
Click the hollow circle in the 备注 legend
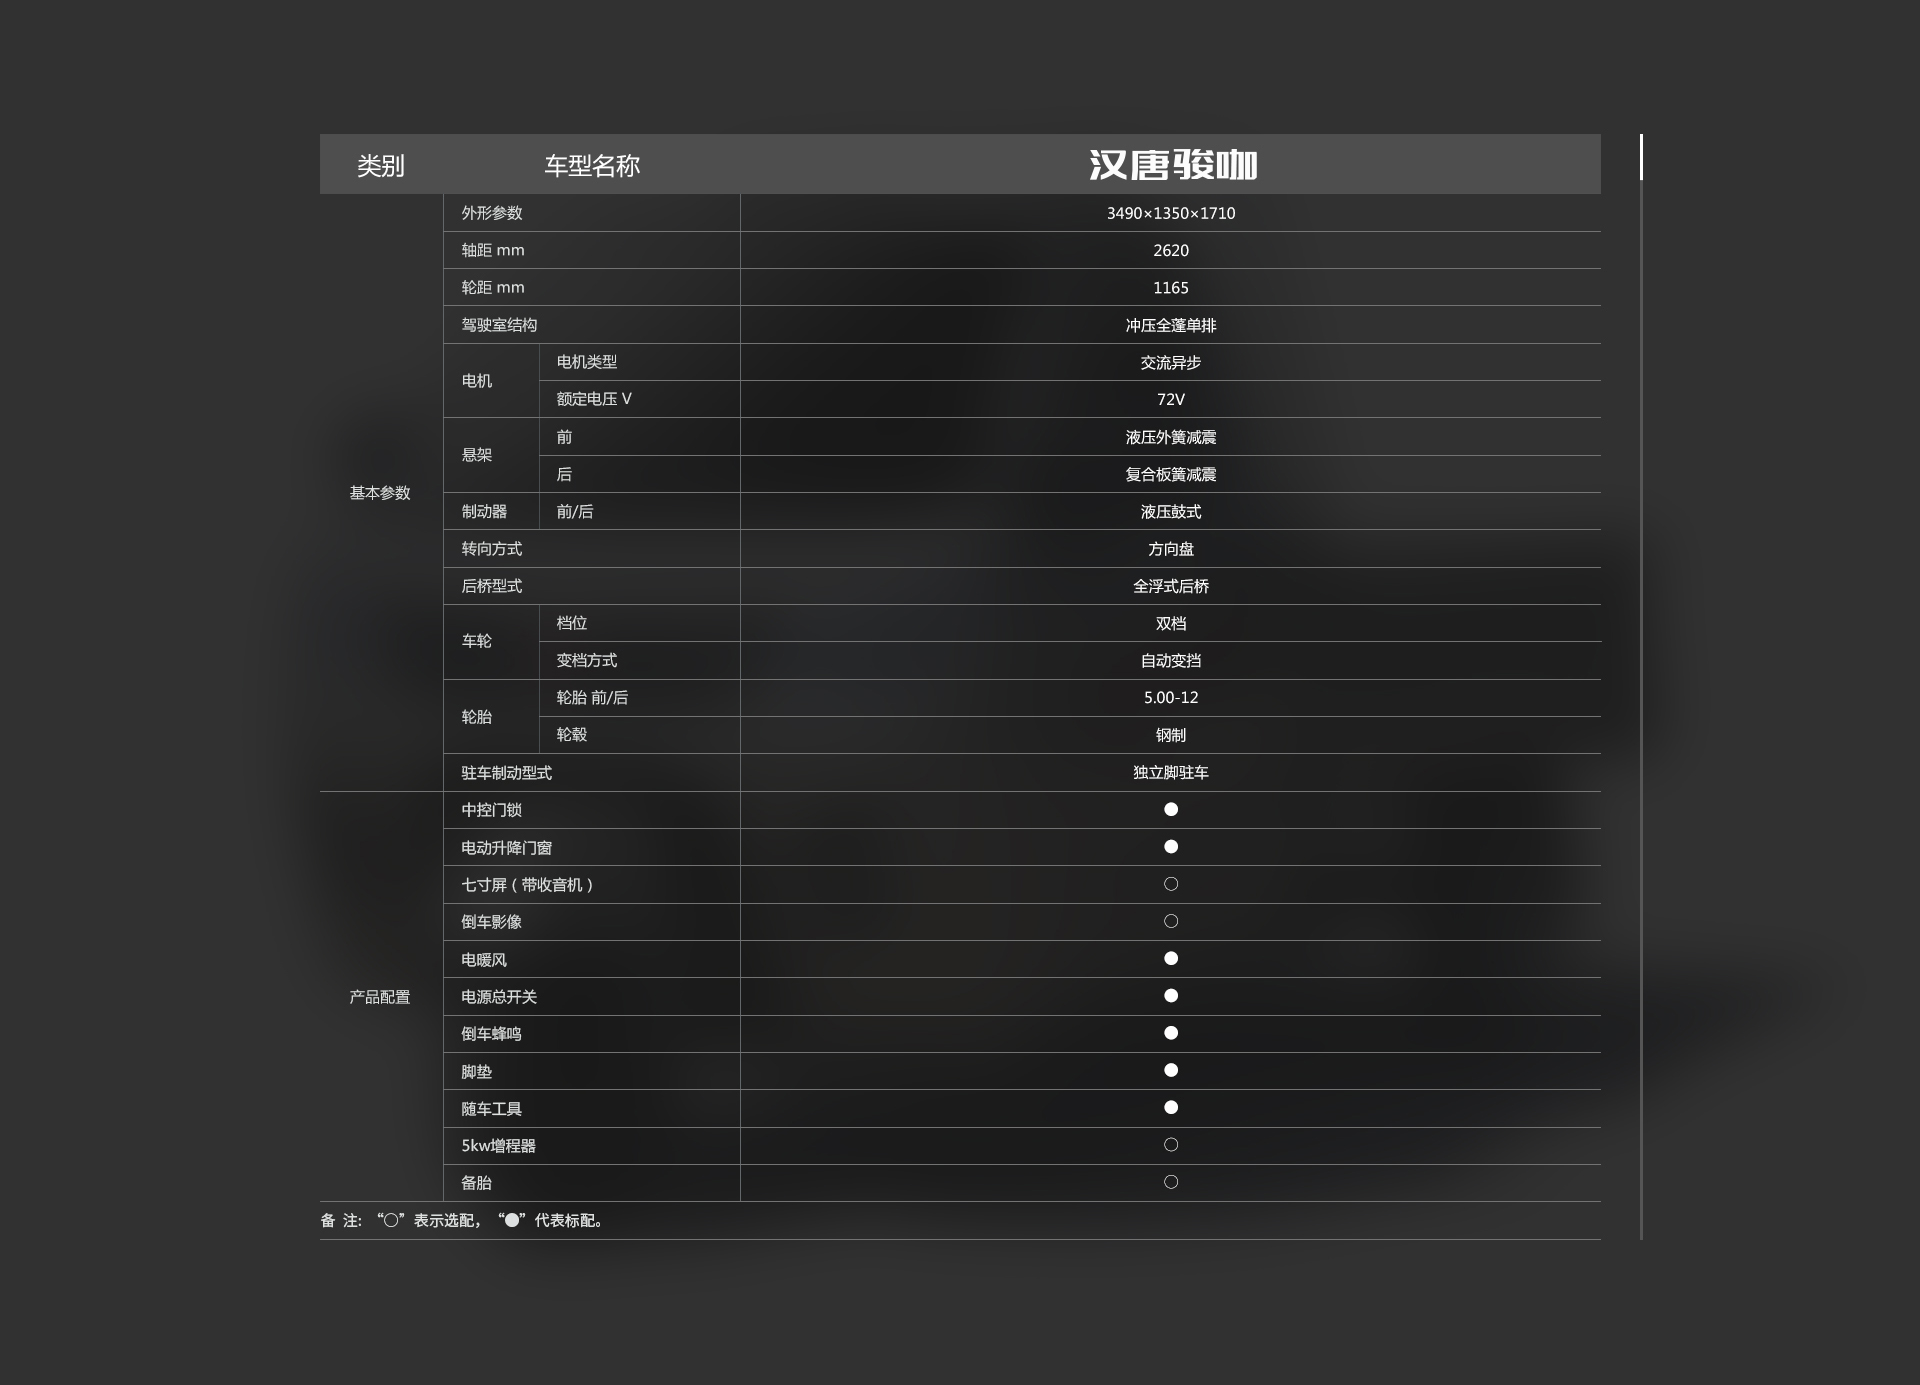pyautogui.click(x=391, y=1220)
